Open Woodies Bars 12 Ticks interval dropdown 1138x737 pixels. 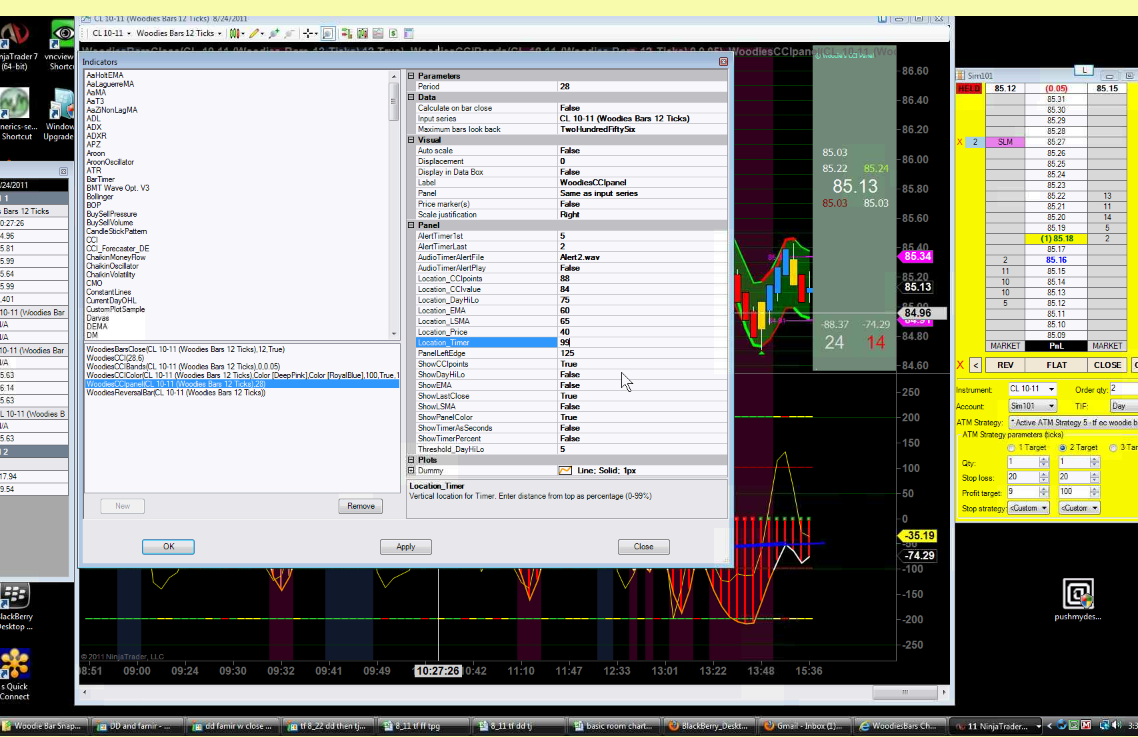point(179,33)
